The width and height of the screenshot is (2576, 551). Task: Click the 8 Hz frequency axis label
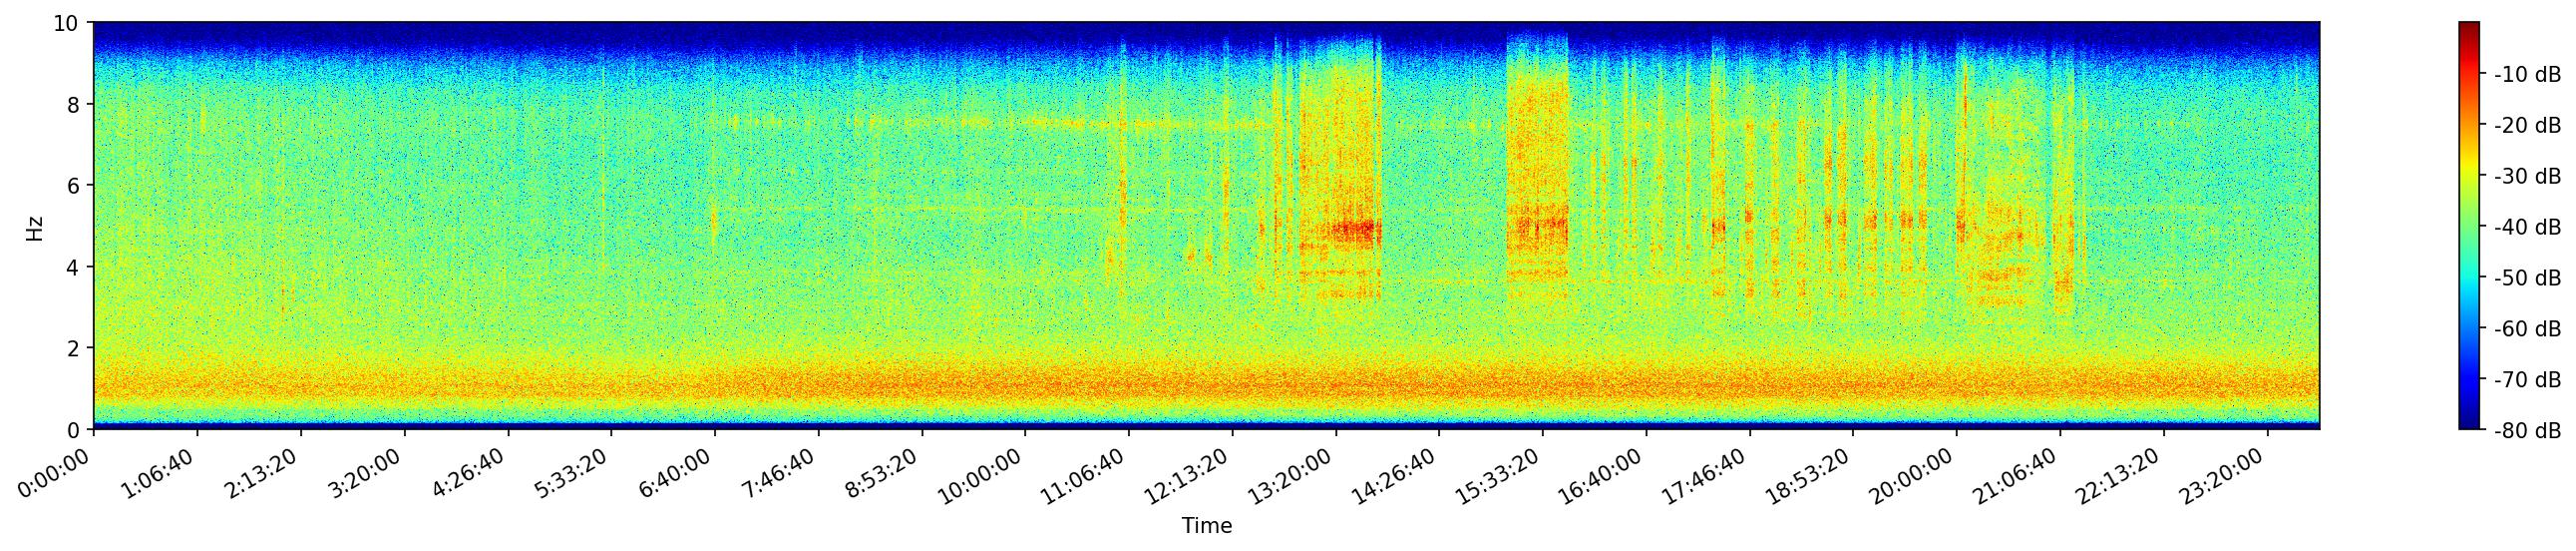(x=75, y=104)
